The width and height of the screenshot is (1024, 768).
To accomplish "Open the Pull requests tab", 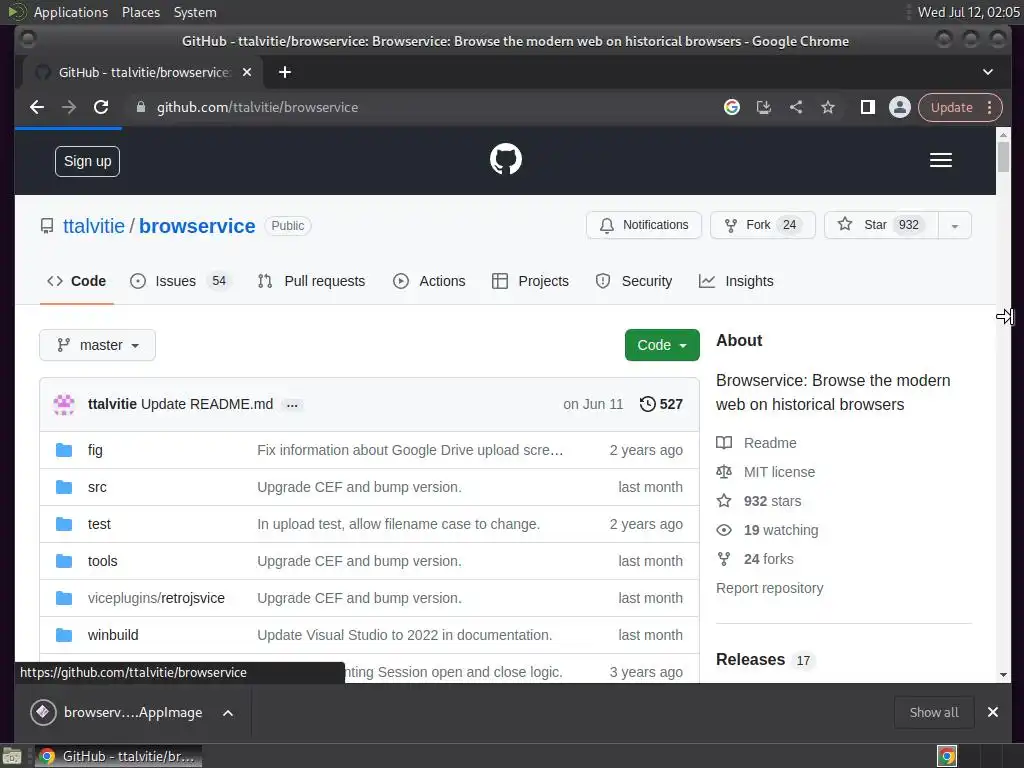I will (312, 281).
